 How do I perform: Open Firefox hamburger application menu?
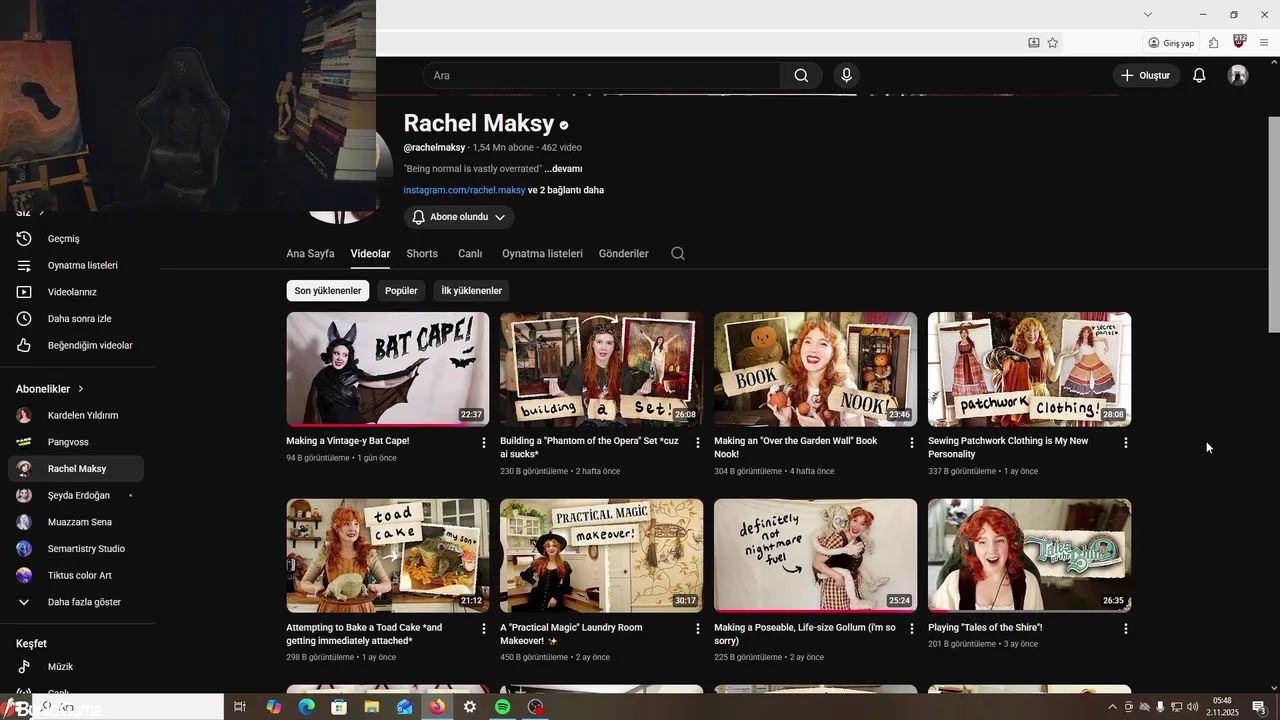point(1264,43)
